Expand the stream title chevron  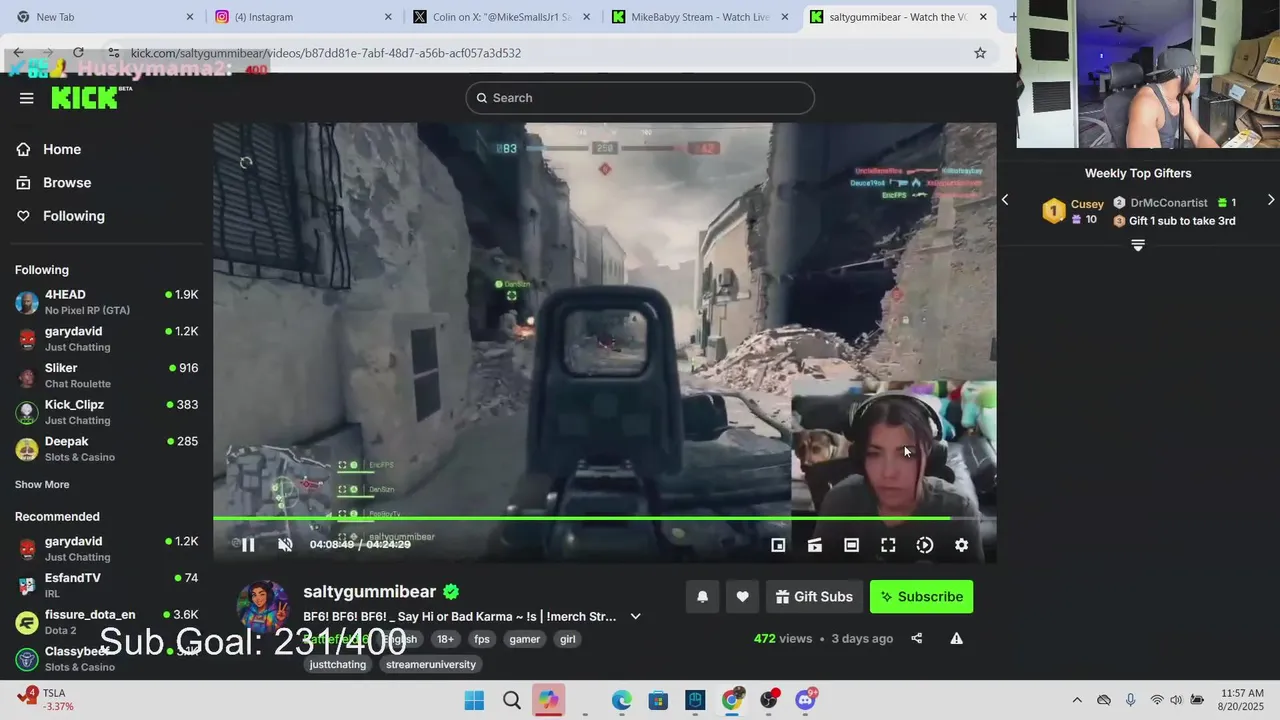[635, 617]
